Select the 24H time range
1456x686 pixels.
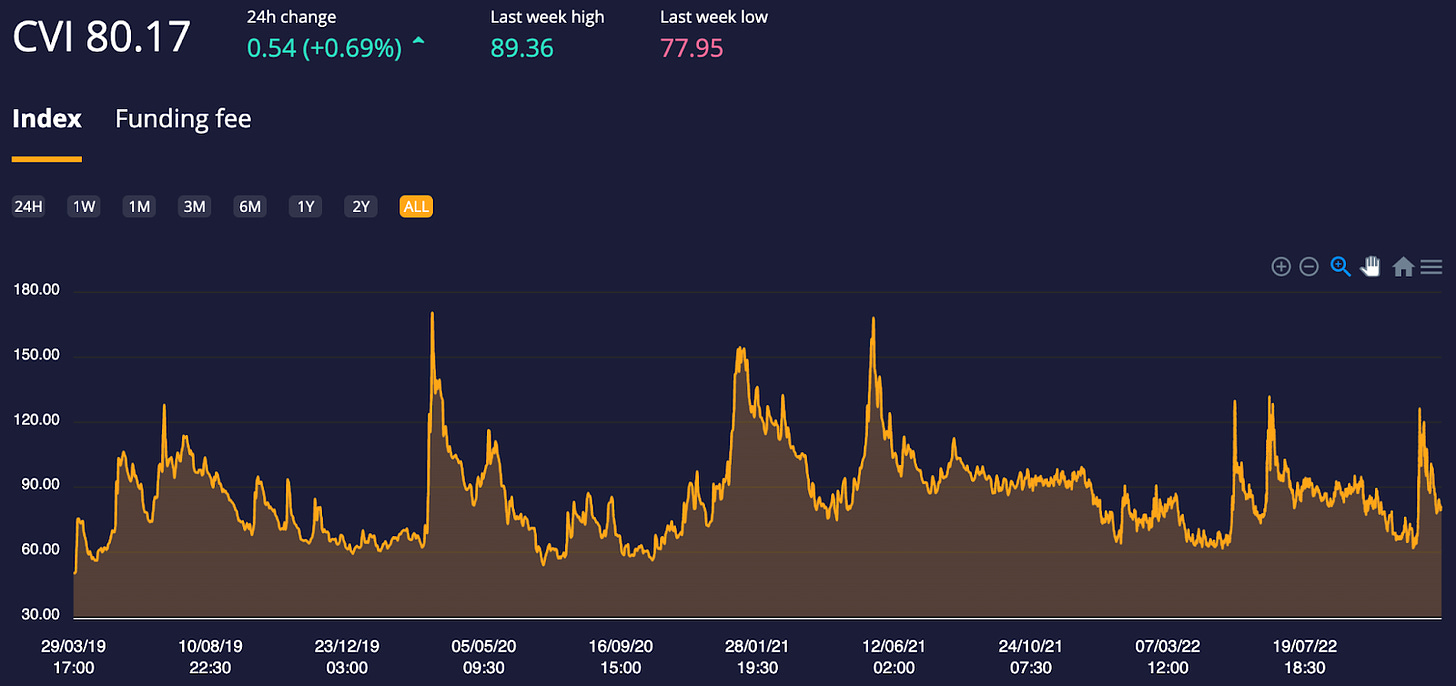coord(28,207)
